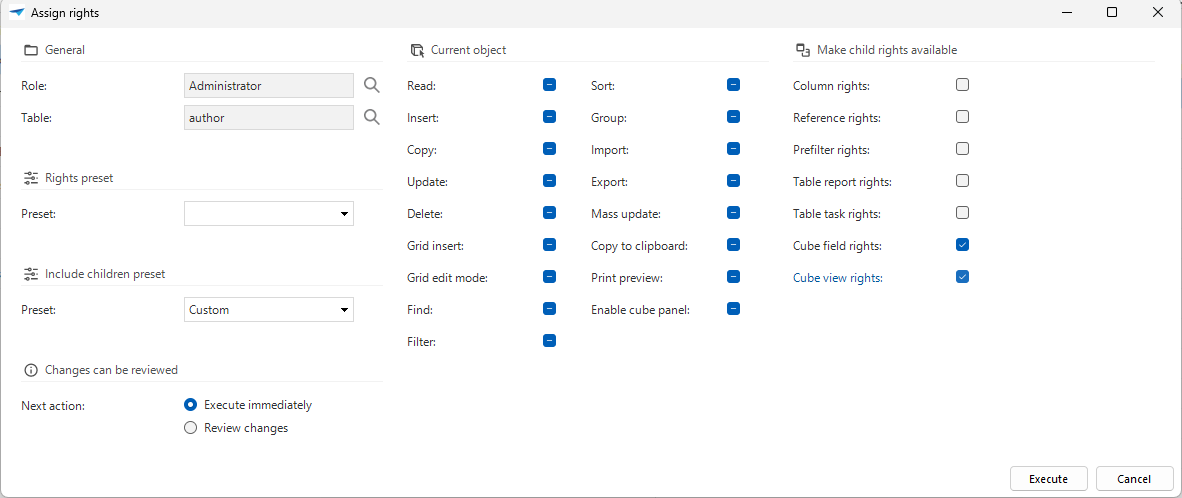Expand the Include children preset Custom dropdown
This screenshot has width=1182, height=498.
[269, 310]
